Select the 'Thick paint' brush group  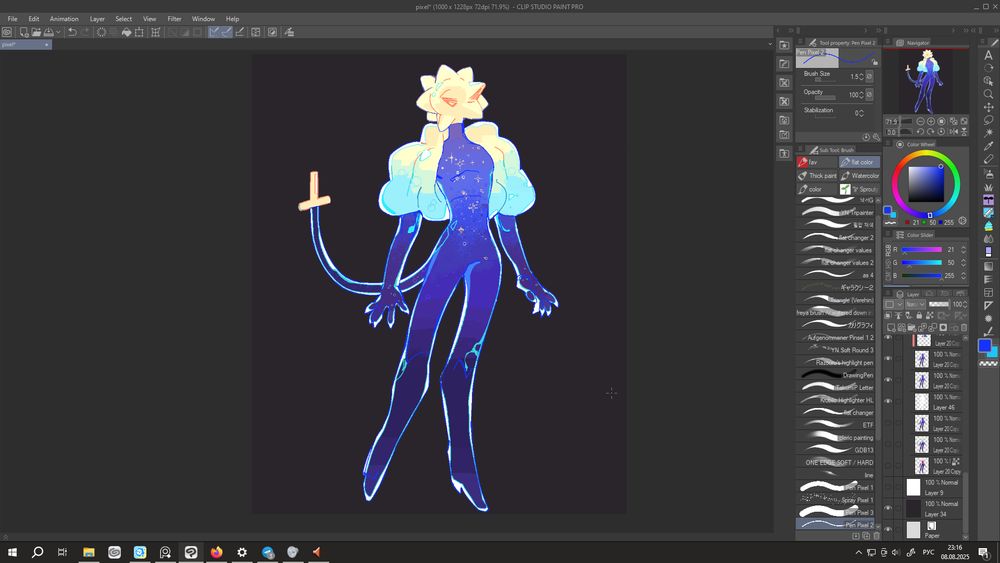pyautogui.click(x=817, y=175)
